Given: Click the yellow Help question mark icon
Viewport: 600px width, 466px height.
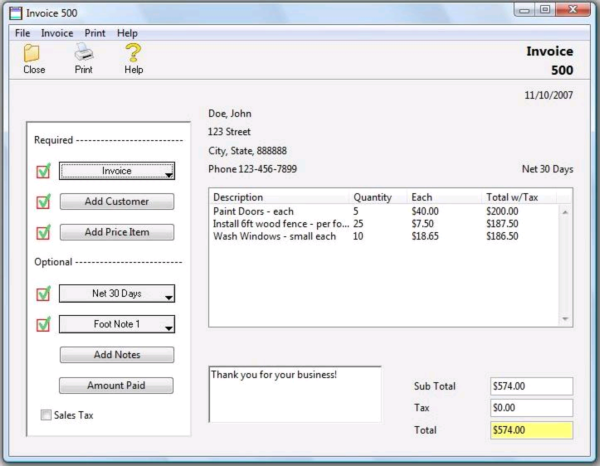Looking at the screenshot, I should pos(133,53).
